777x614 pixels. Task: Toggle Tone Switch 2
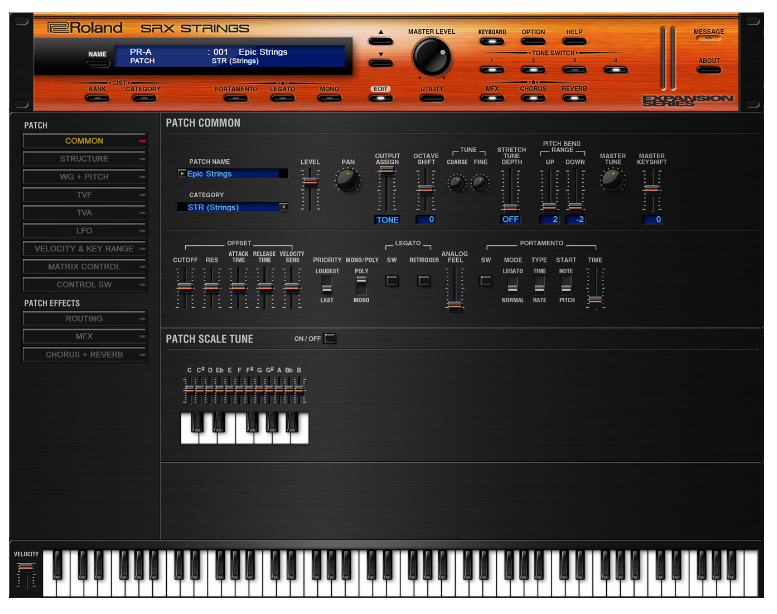(x=533, y=70)
